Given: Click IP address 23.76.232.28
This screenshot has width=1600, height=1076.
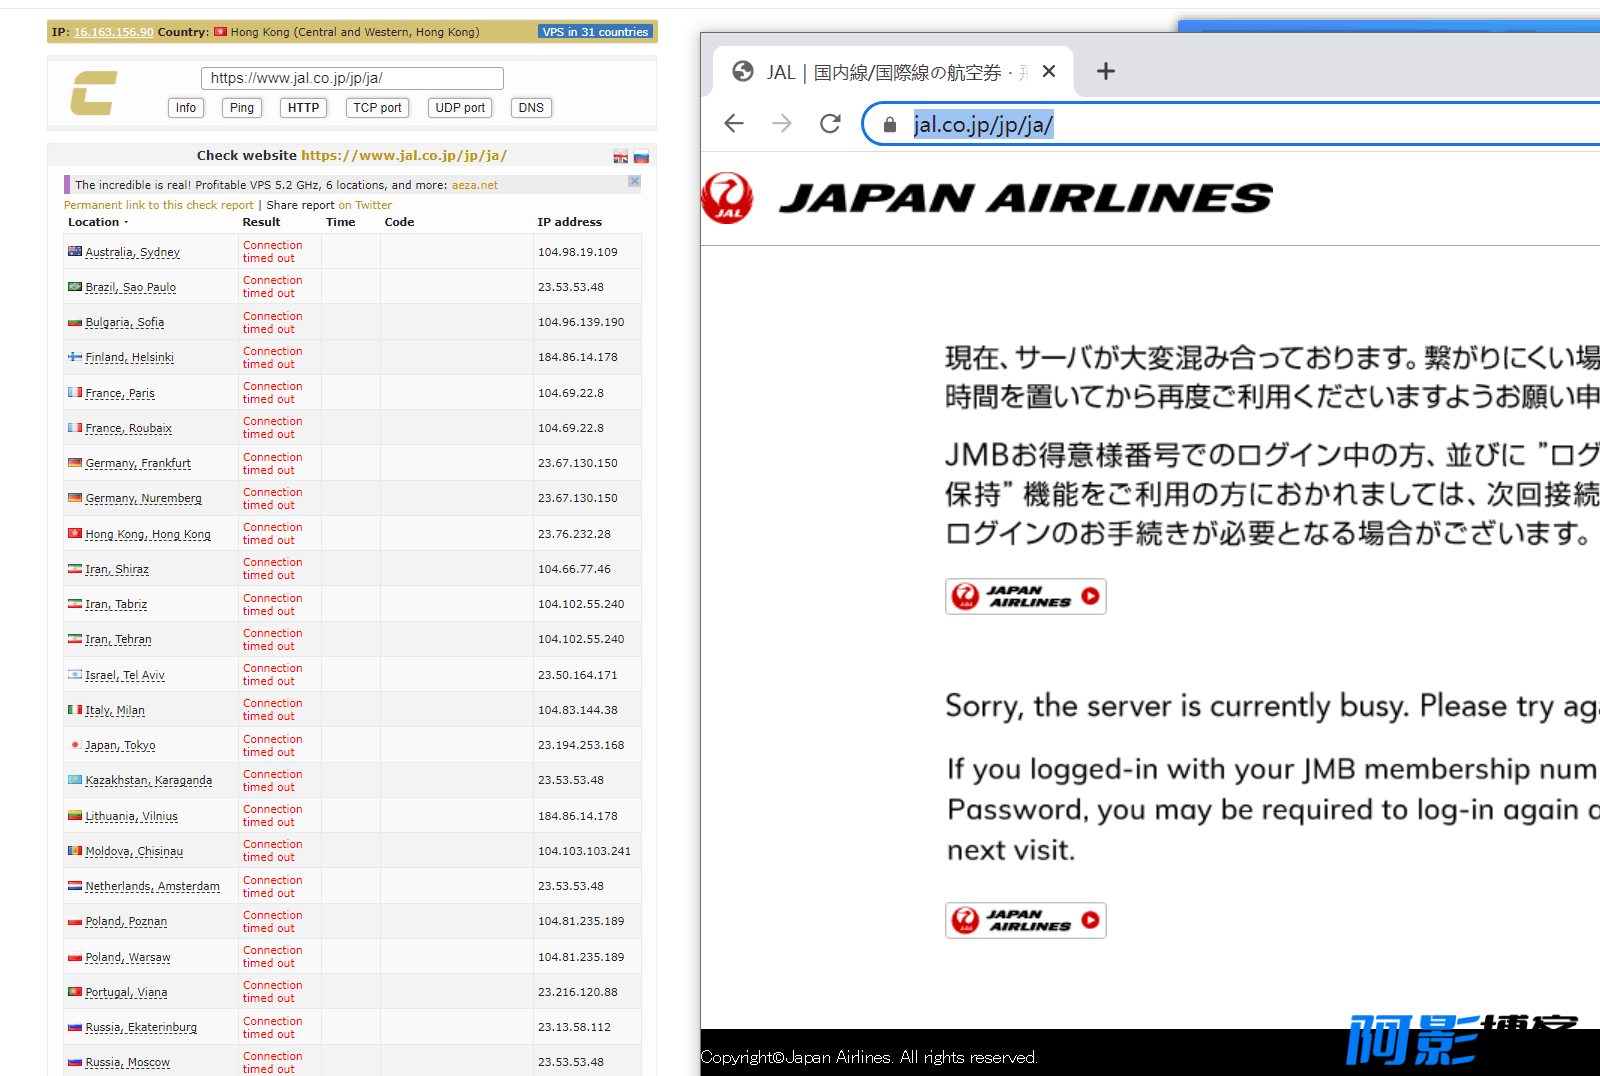Looking at the screenshot, I should (x=574, y=534).
